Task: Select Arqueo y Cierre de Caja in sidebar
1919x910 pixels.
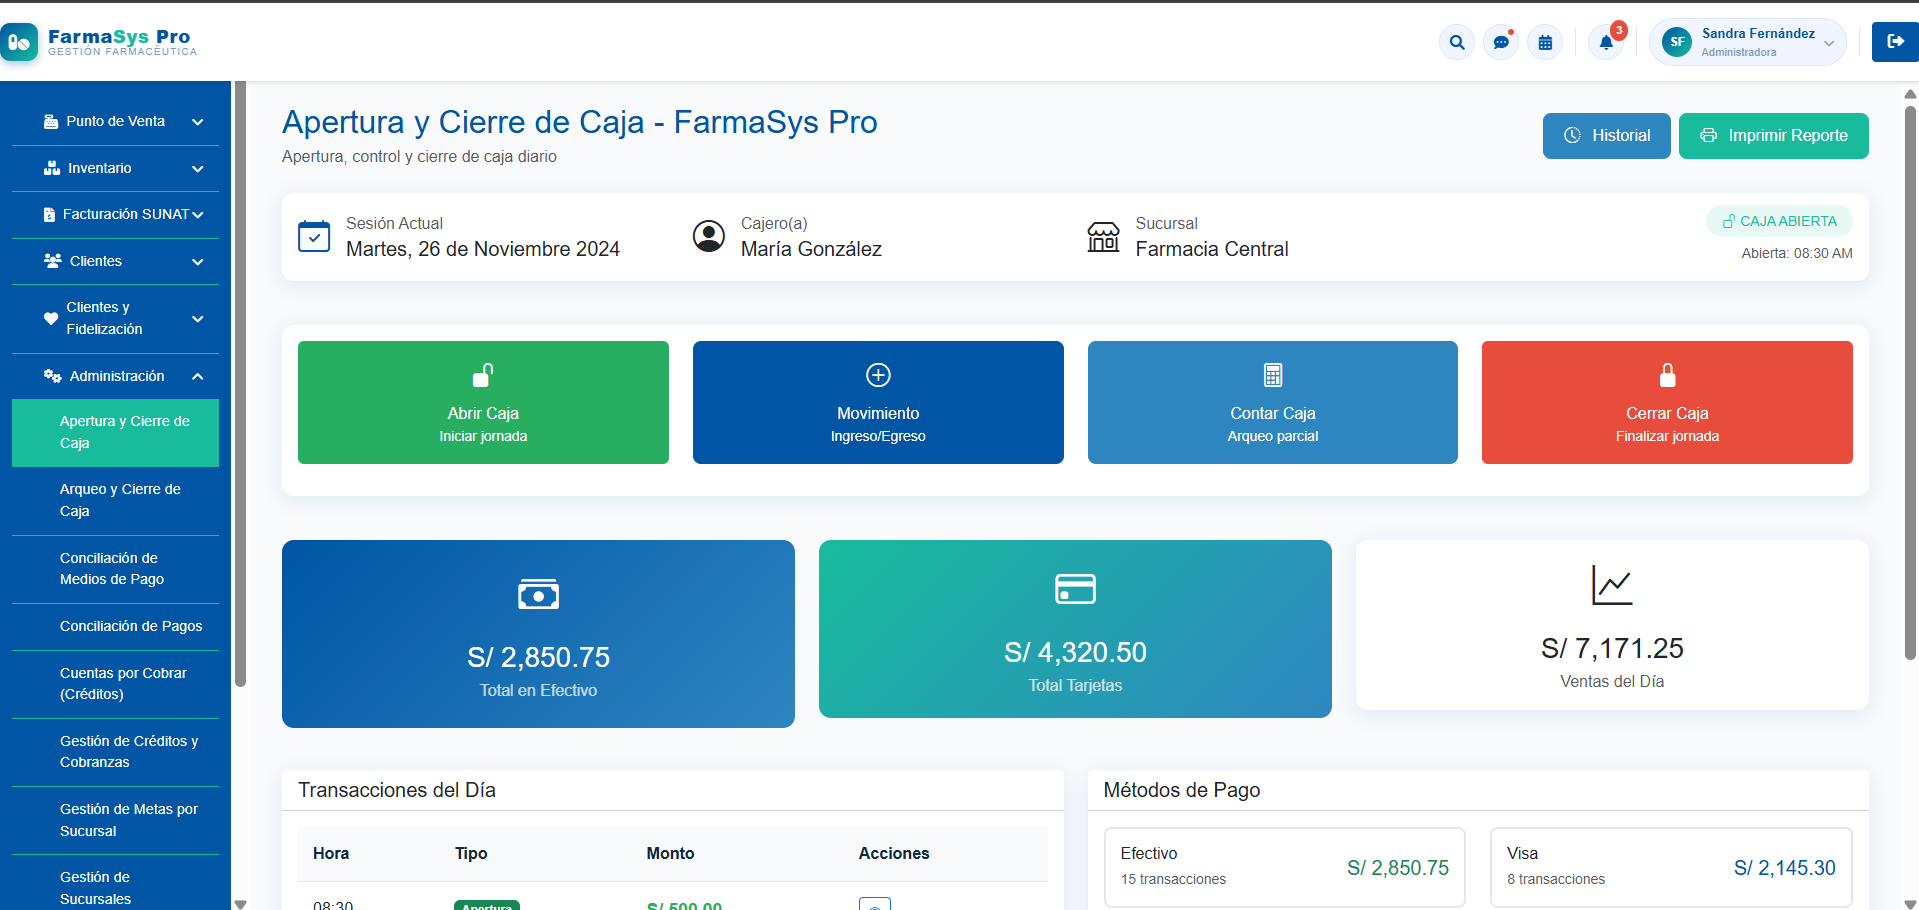Action: [x=120, y=499]
